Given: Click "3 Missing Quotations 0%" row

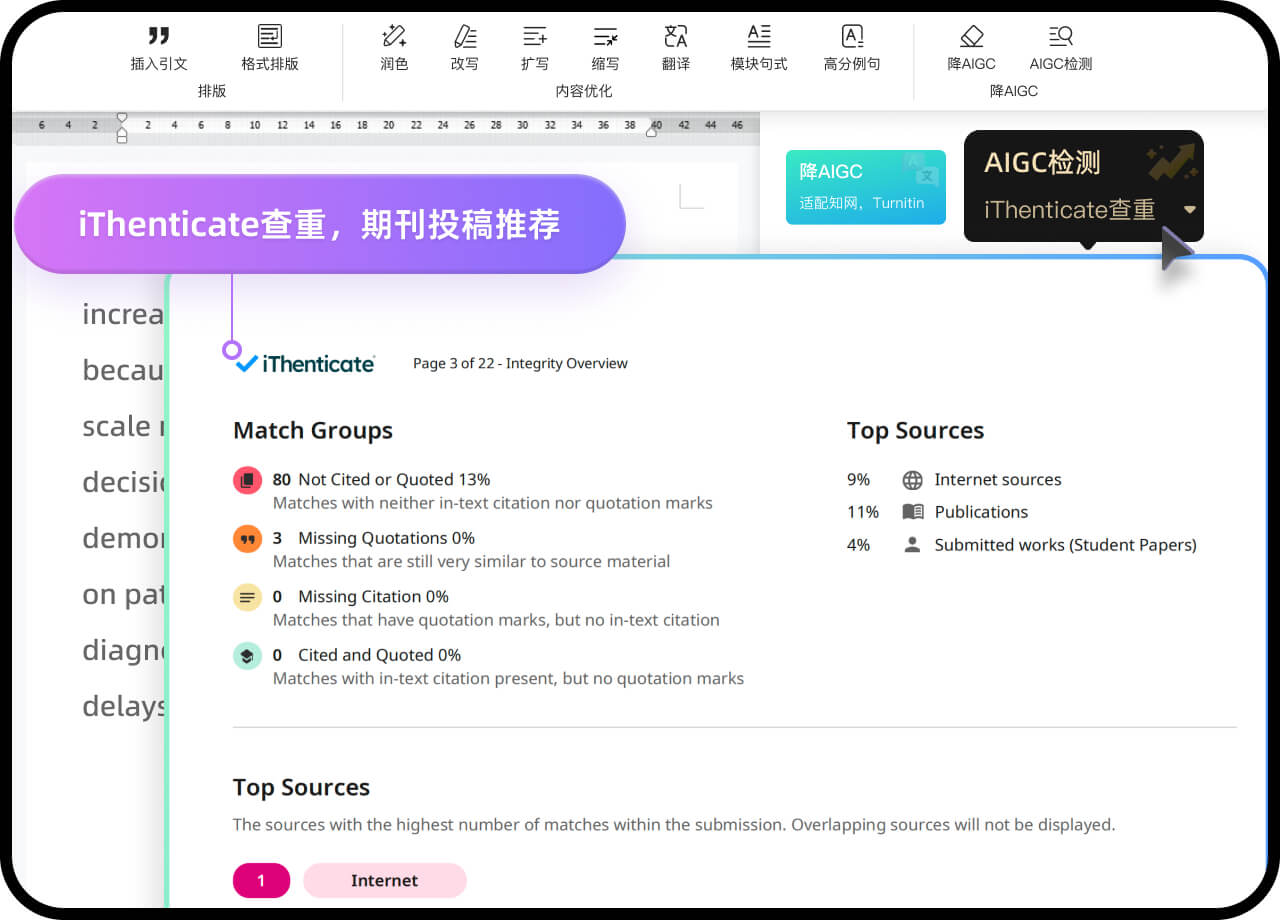Looking at the screenshot, I should [374, 538].
